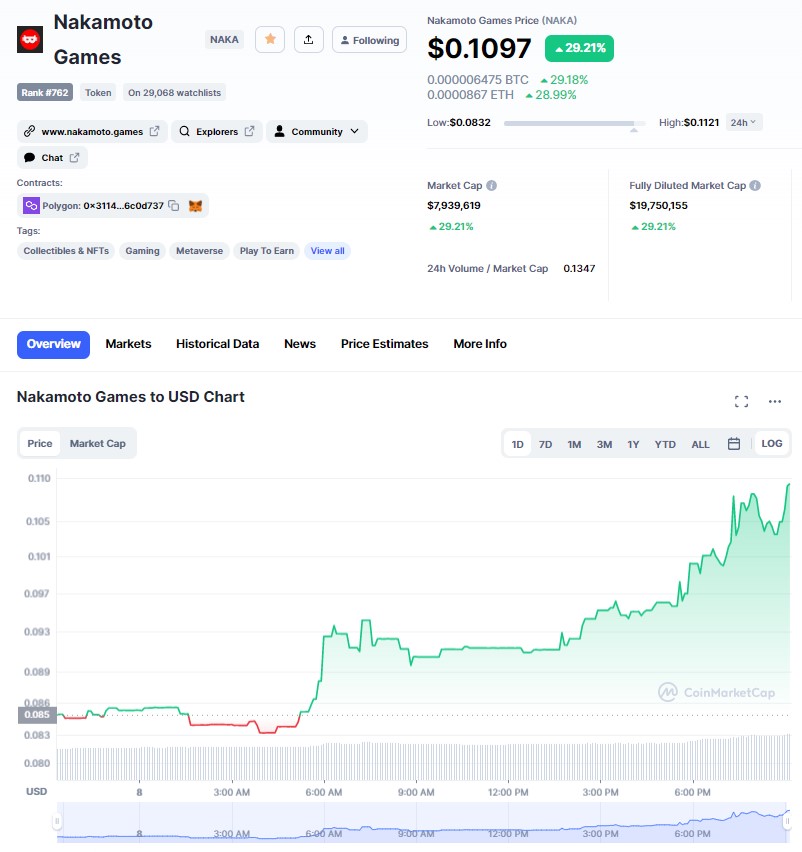
Task: Toggle Following status for Nakamoto Games
Action: point(369,40)
